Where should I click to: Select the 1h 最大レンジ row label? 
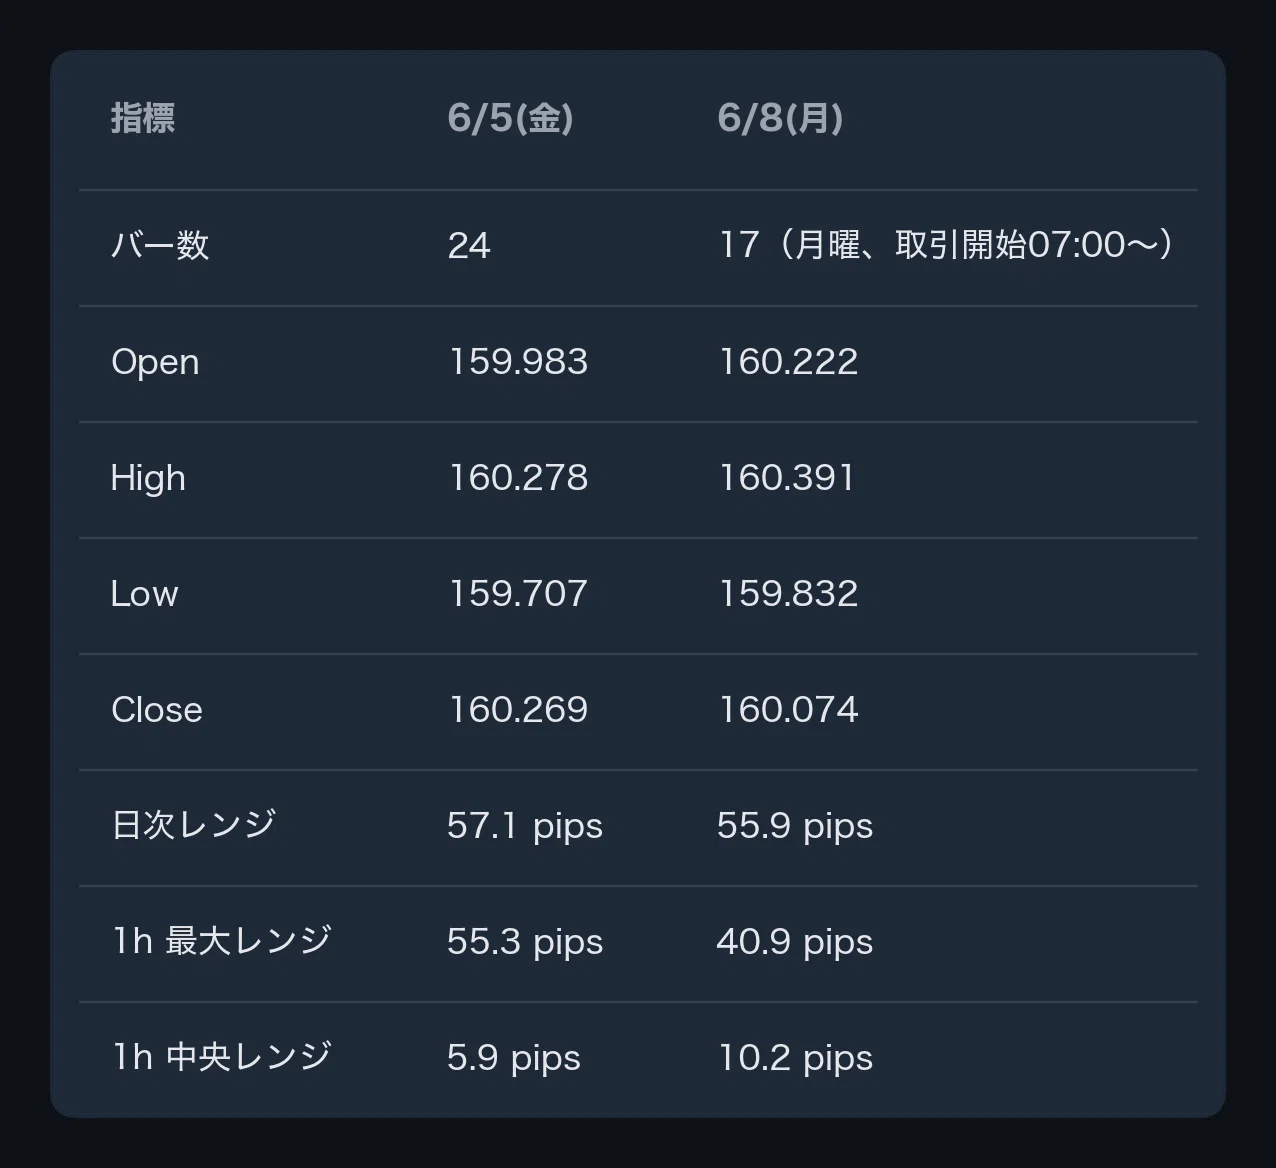click(221, 941)
